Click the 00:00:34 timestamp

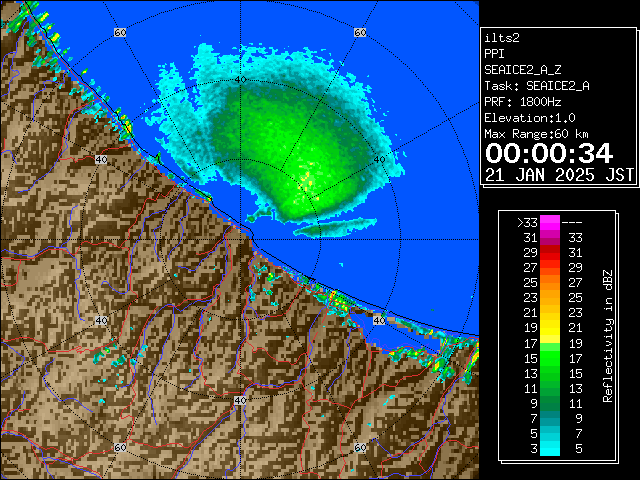(549, 153)
